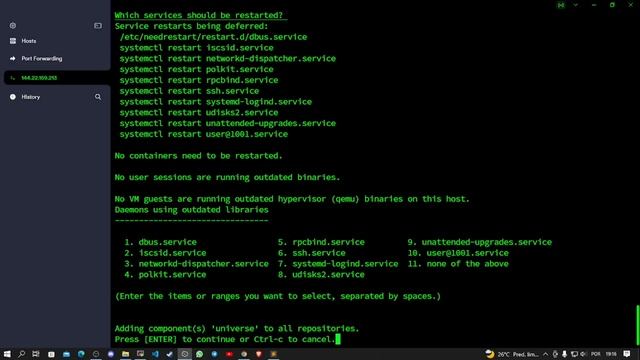Click the 'Which services should be restarted?' heading
The width and height of the screenshot is (640, 360).
(199, 15)
